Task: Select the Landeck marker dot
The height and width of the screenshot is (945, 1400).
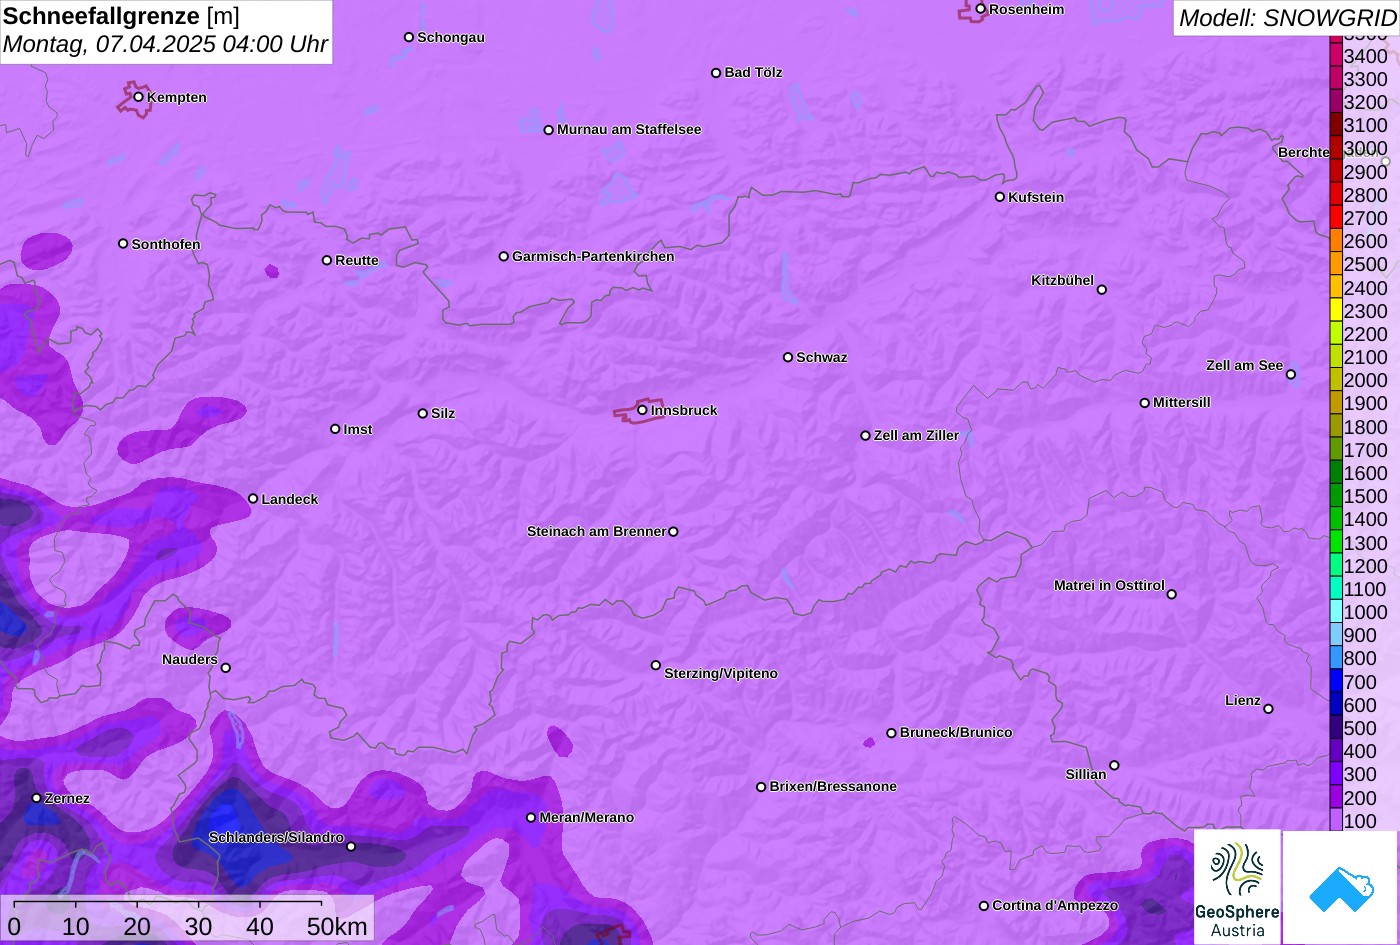Action: point(253,499)
